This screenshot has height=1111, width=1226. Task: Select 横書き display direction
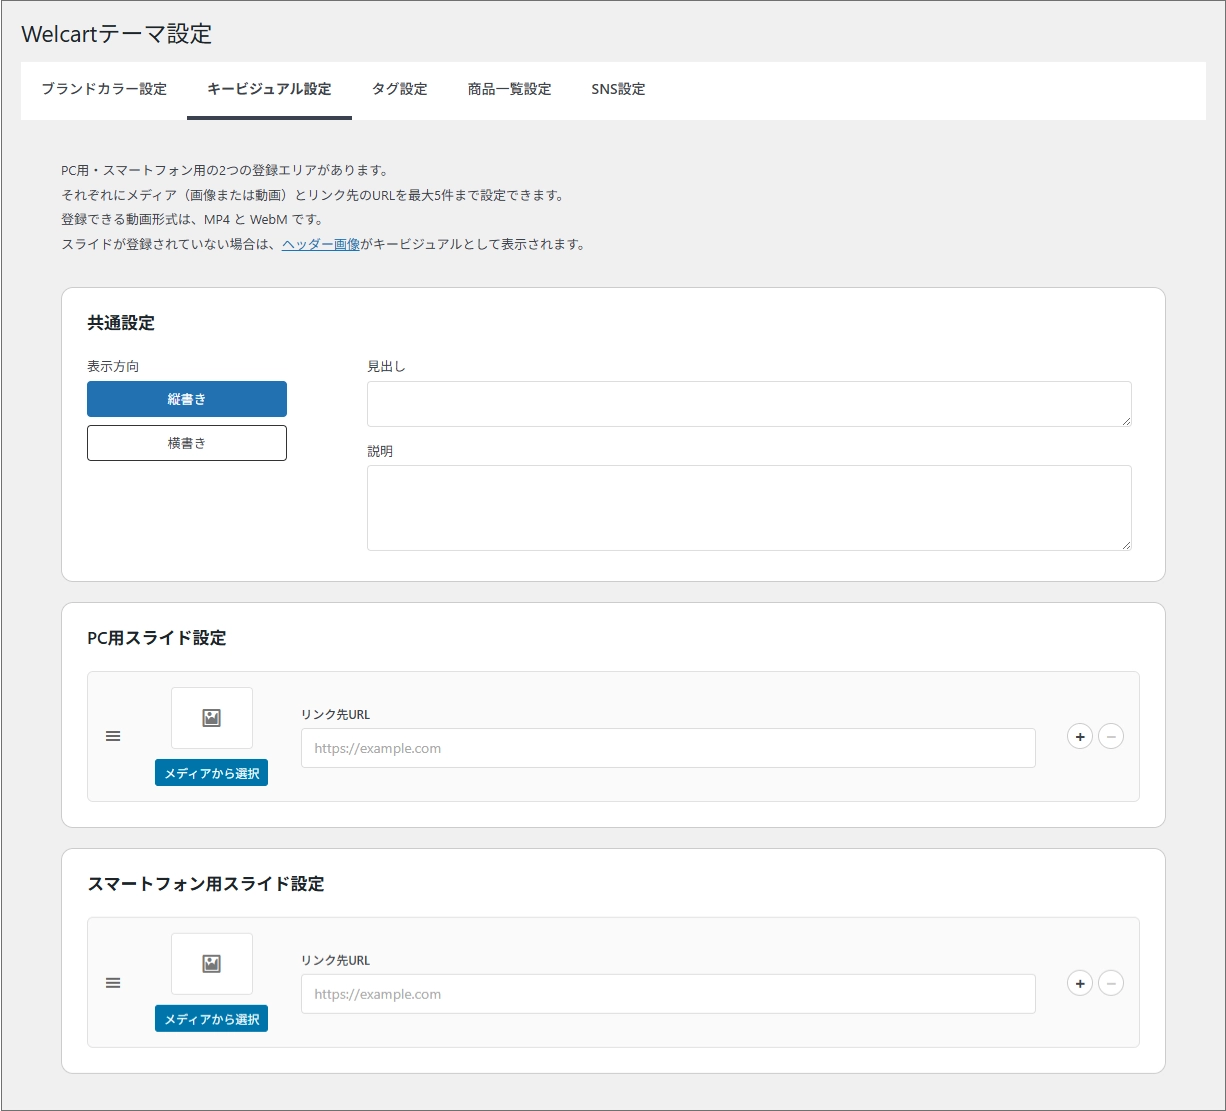pos(187,442)
